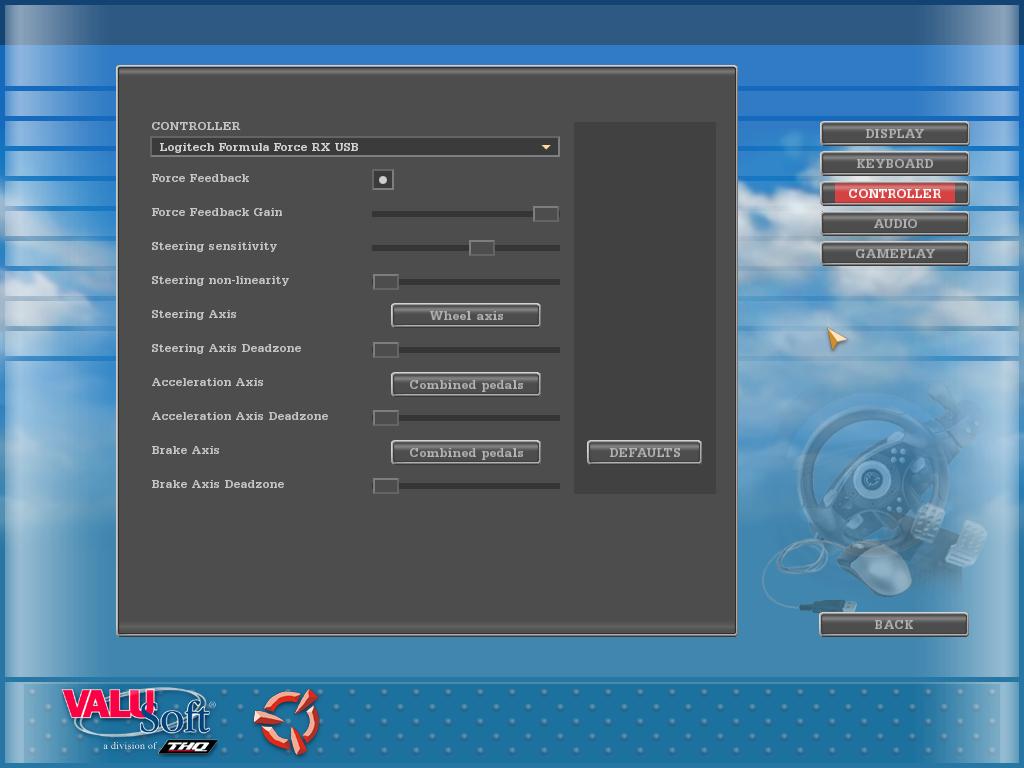
Task: Select the CONTROLLER settings tab
Action: pos(894,193)
